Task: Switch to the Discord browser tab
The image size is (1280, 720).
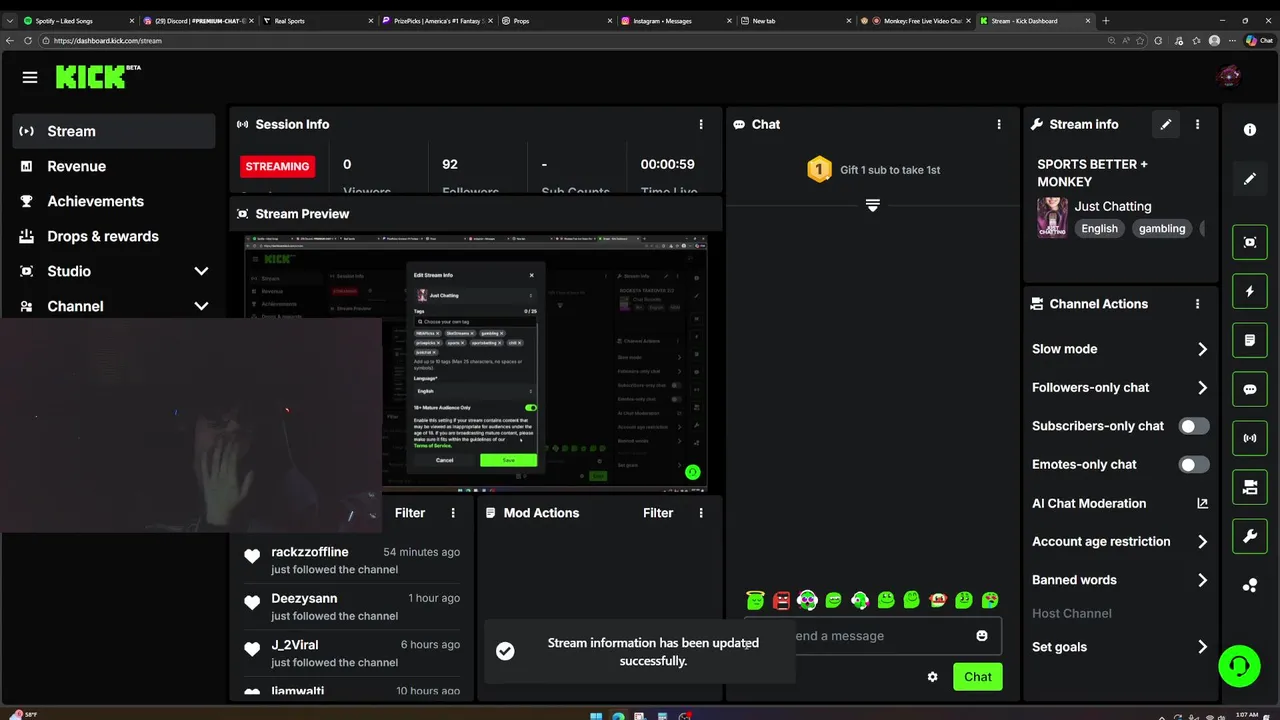Action: pos(198,20)
